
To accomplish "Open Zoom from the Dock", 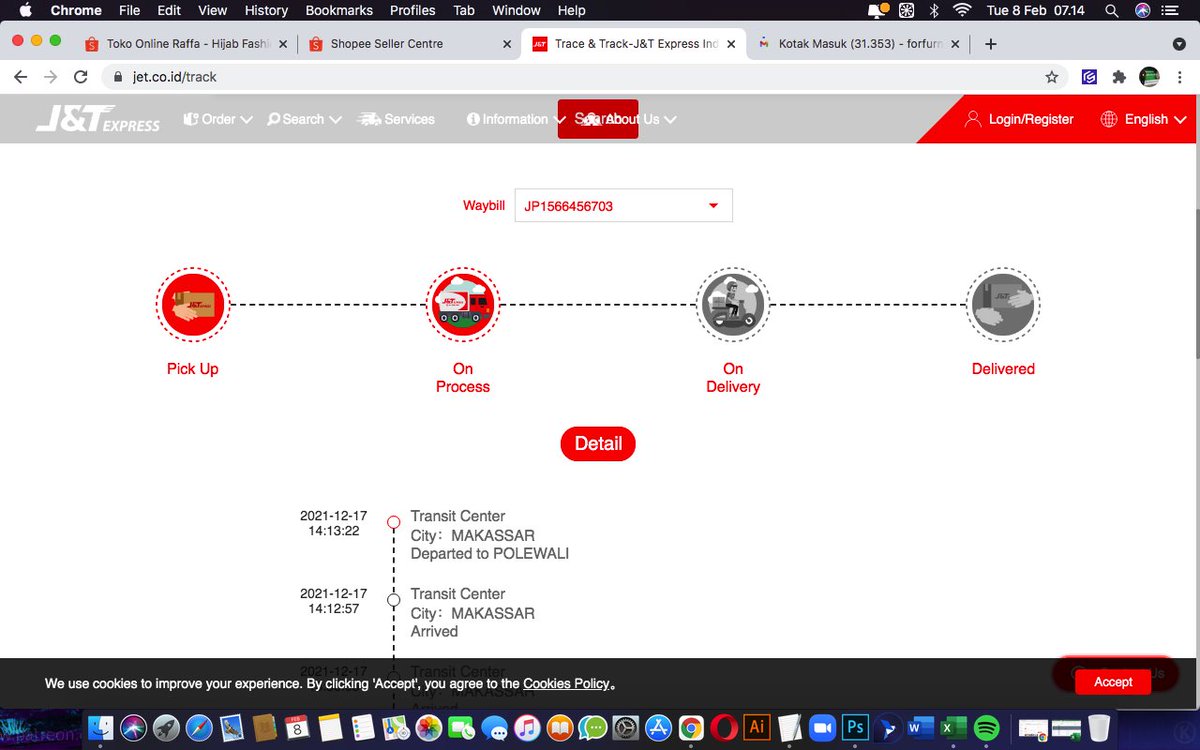I will 822,727.
